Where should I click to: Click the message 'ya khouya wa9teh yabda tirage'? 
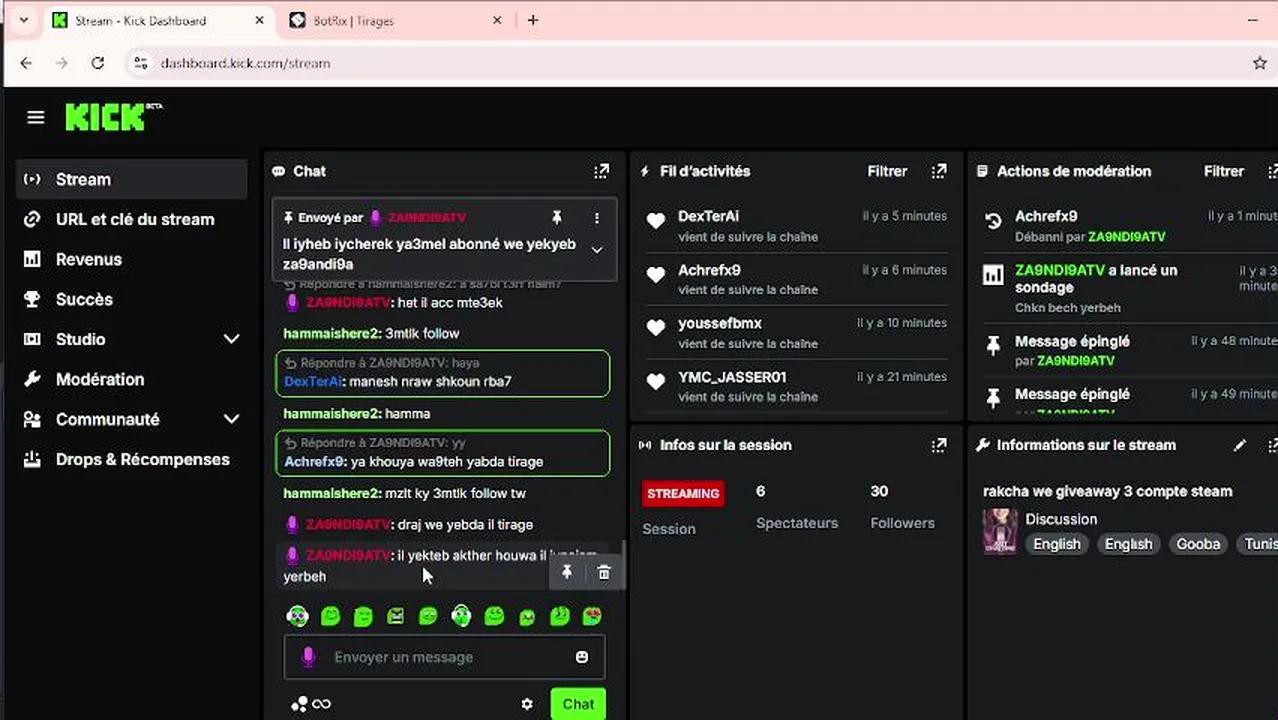click(447, 462)
